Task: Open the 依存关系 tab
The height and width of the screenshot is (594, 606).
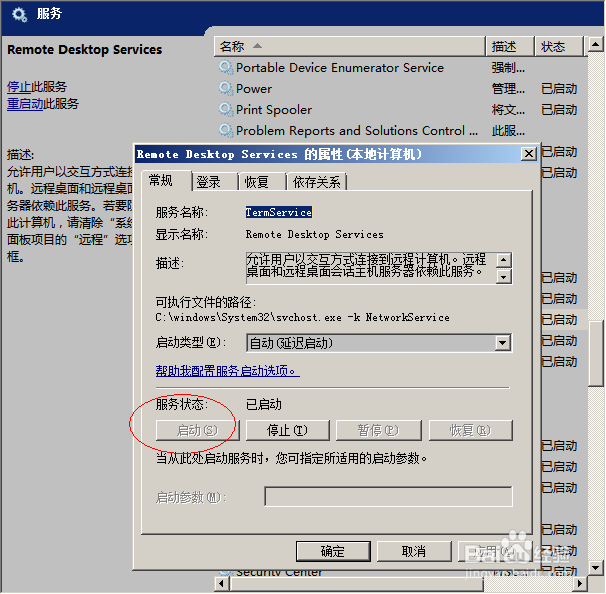Action: 317,182
